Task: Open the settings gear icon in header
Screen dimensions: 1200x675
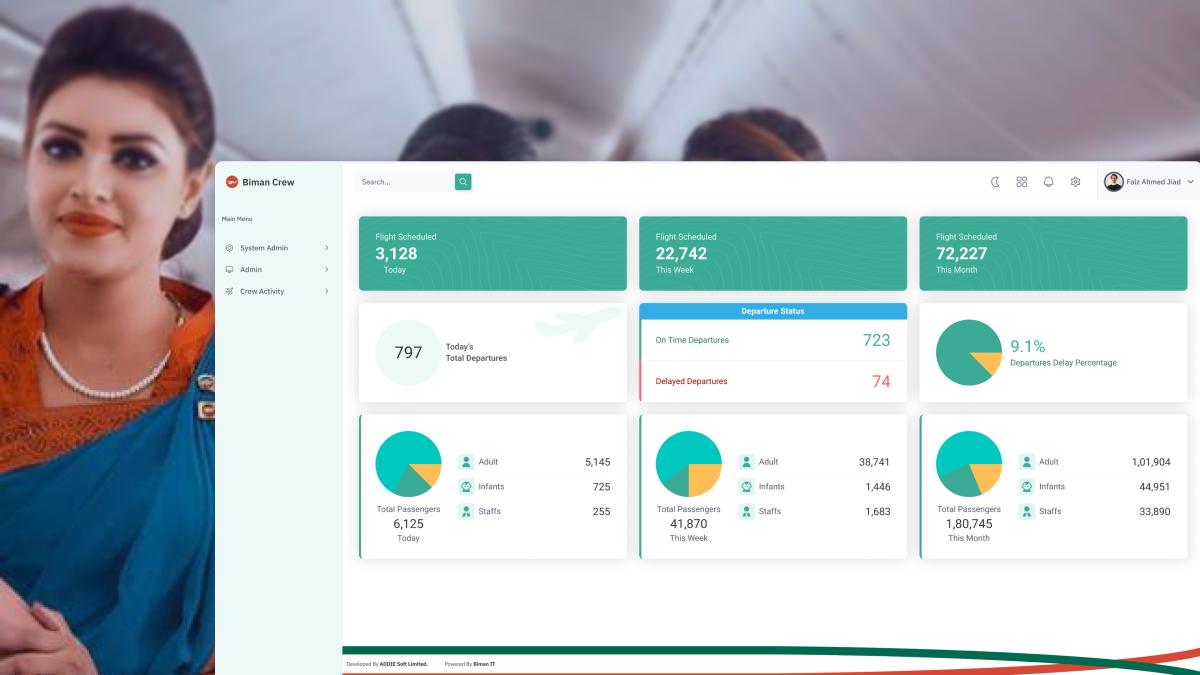Action: (1076, 182)
